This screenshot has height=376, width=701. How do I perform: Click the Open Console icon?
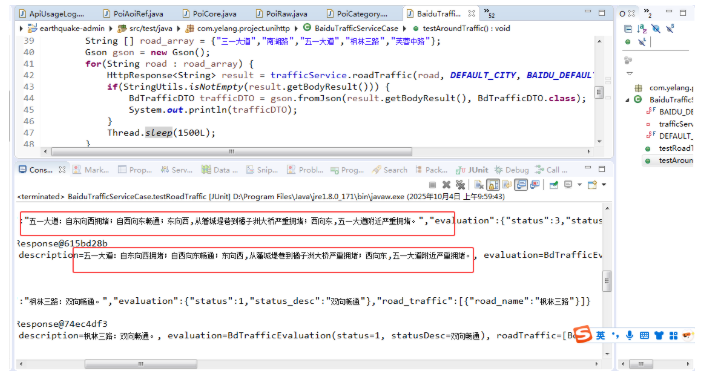592,185
